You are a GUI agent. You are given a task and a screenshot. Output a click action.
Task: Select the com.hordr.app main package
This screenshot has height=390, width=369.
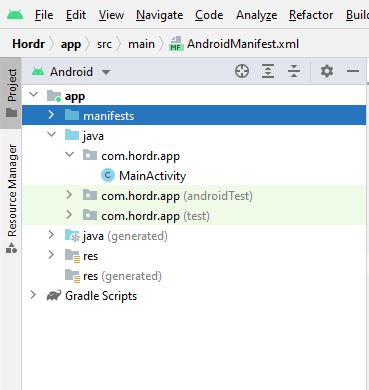tap(140, 156)
